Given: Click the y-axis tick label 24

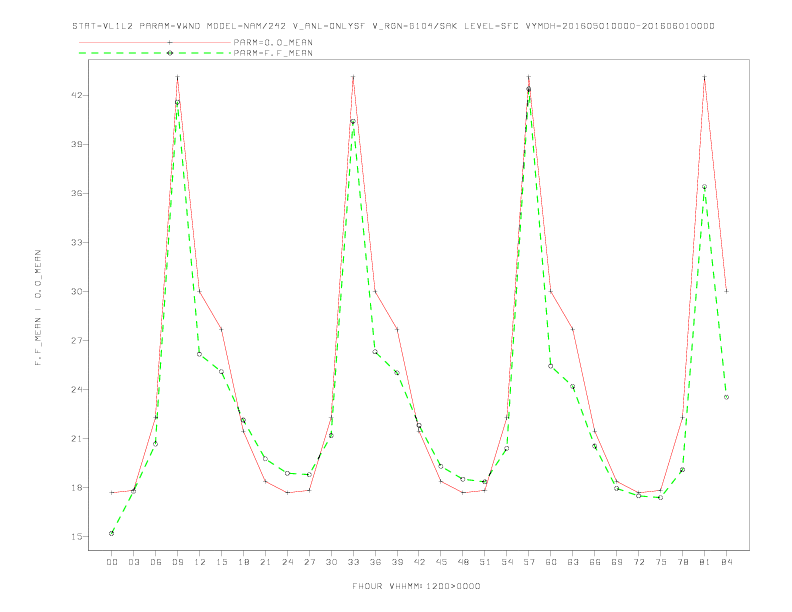Looking at the screenshot, I should 77,389.
